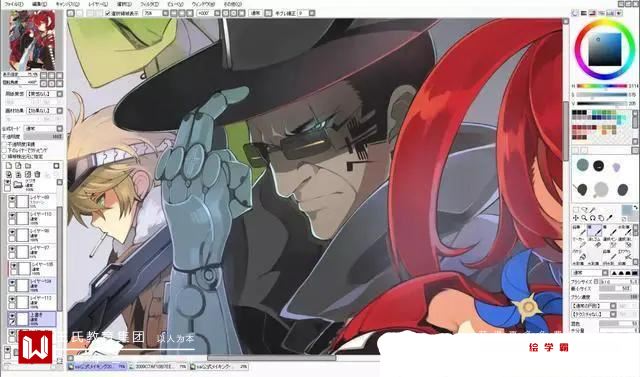Enable 領域検出元に指定 checkbox
The image size is (640, 377).
(x=4, y=156)
